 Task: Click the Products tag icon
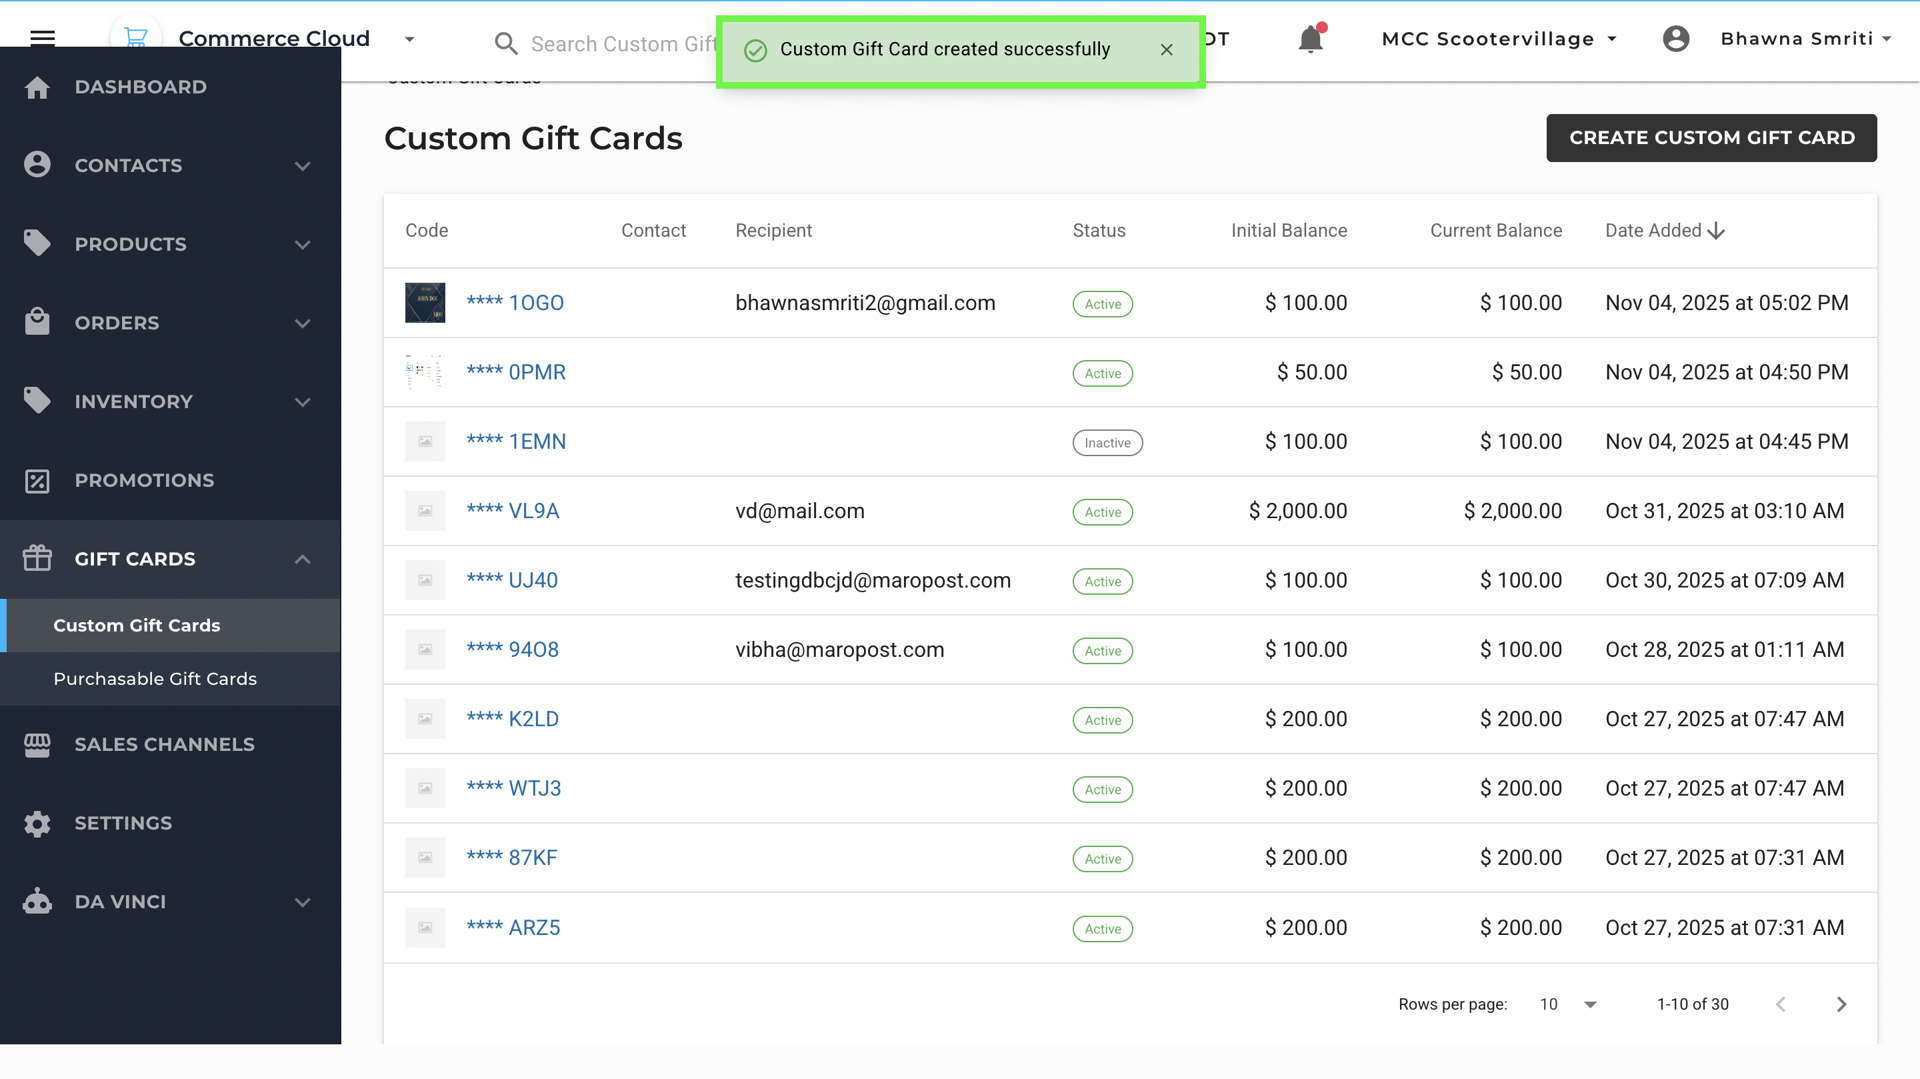coord(37,243)
